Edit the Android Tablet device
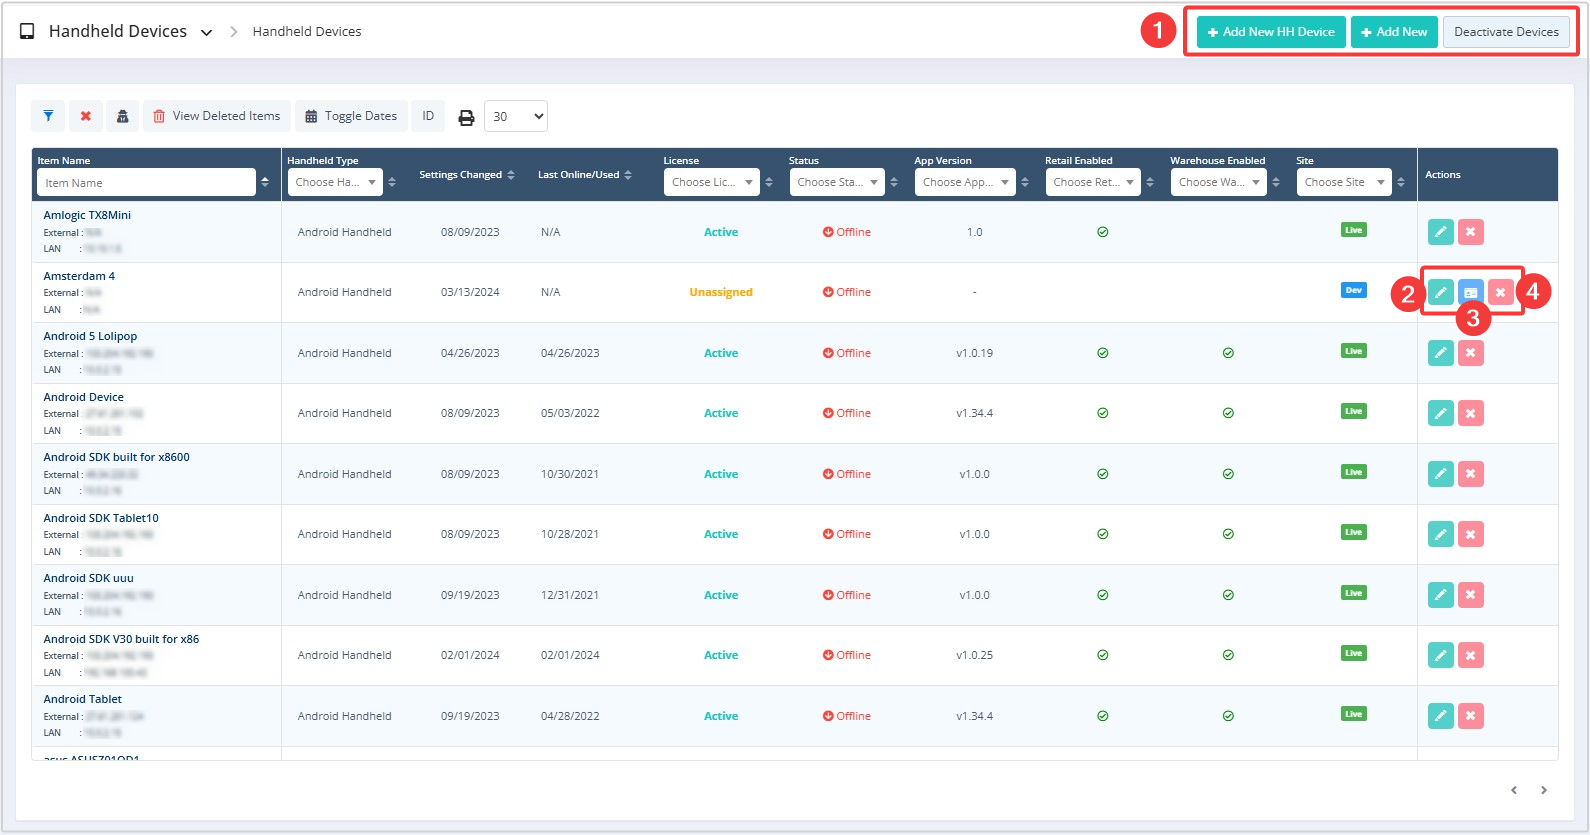1590x835 pixels. (x=1440, y=716)
